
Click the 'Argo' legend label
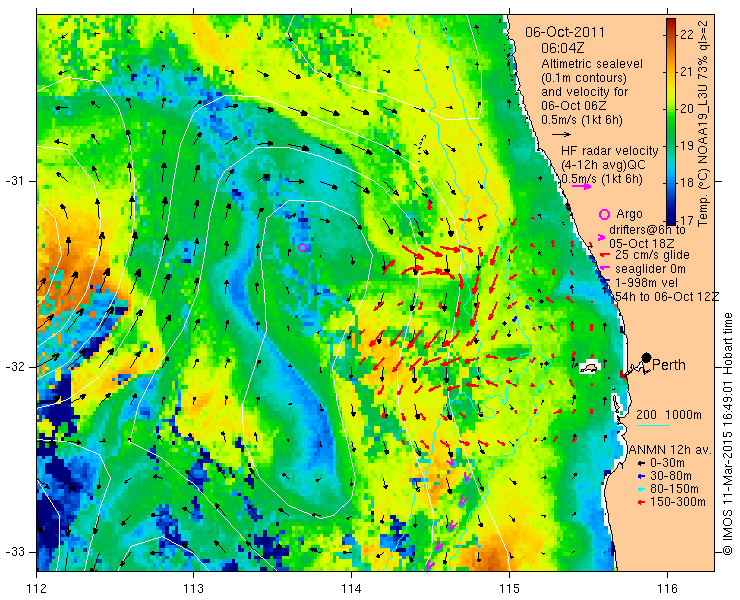(629, 214)
